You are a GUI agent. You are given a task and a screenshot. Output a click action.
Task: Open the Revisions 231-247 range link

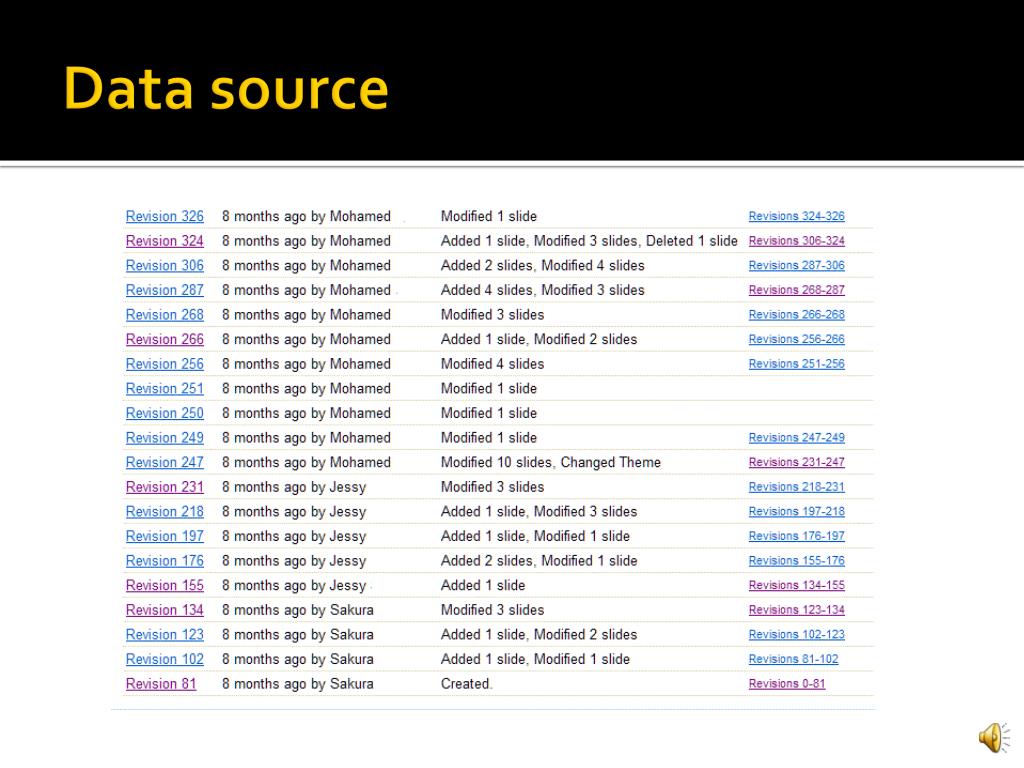[796, 462]
